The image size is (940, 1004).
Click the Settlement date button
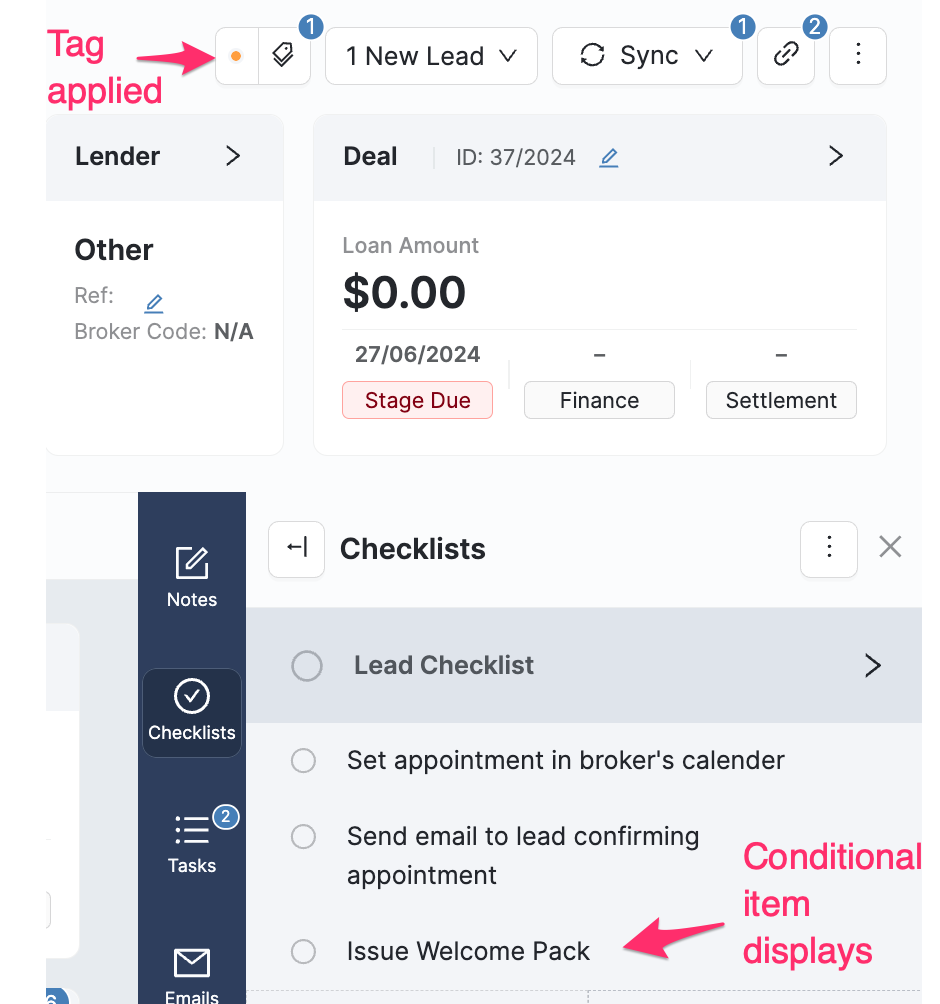click(x=781, y=400)
